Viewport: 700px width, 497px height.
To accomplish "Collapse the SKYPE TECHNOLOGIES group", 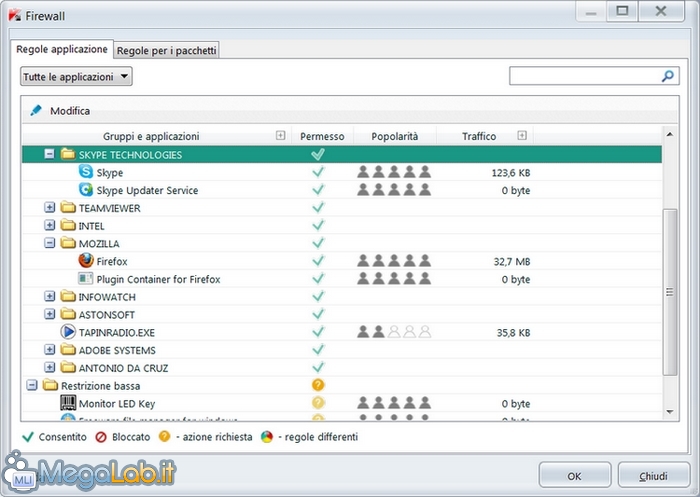I will click(x=50, y=154).
